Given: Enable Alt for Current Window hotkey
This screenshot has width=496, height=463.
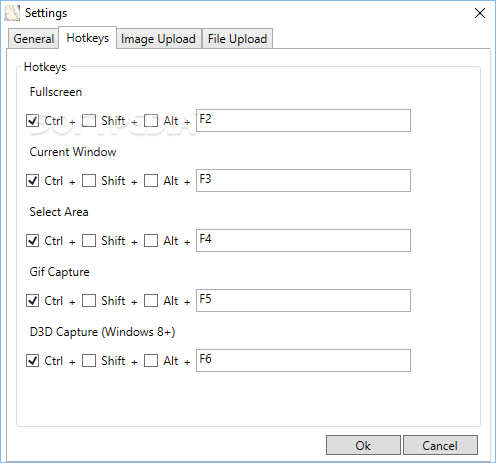Looking at the screenshot, I should [x=151, y=181].
